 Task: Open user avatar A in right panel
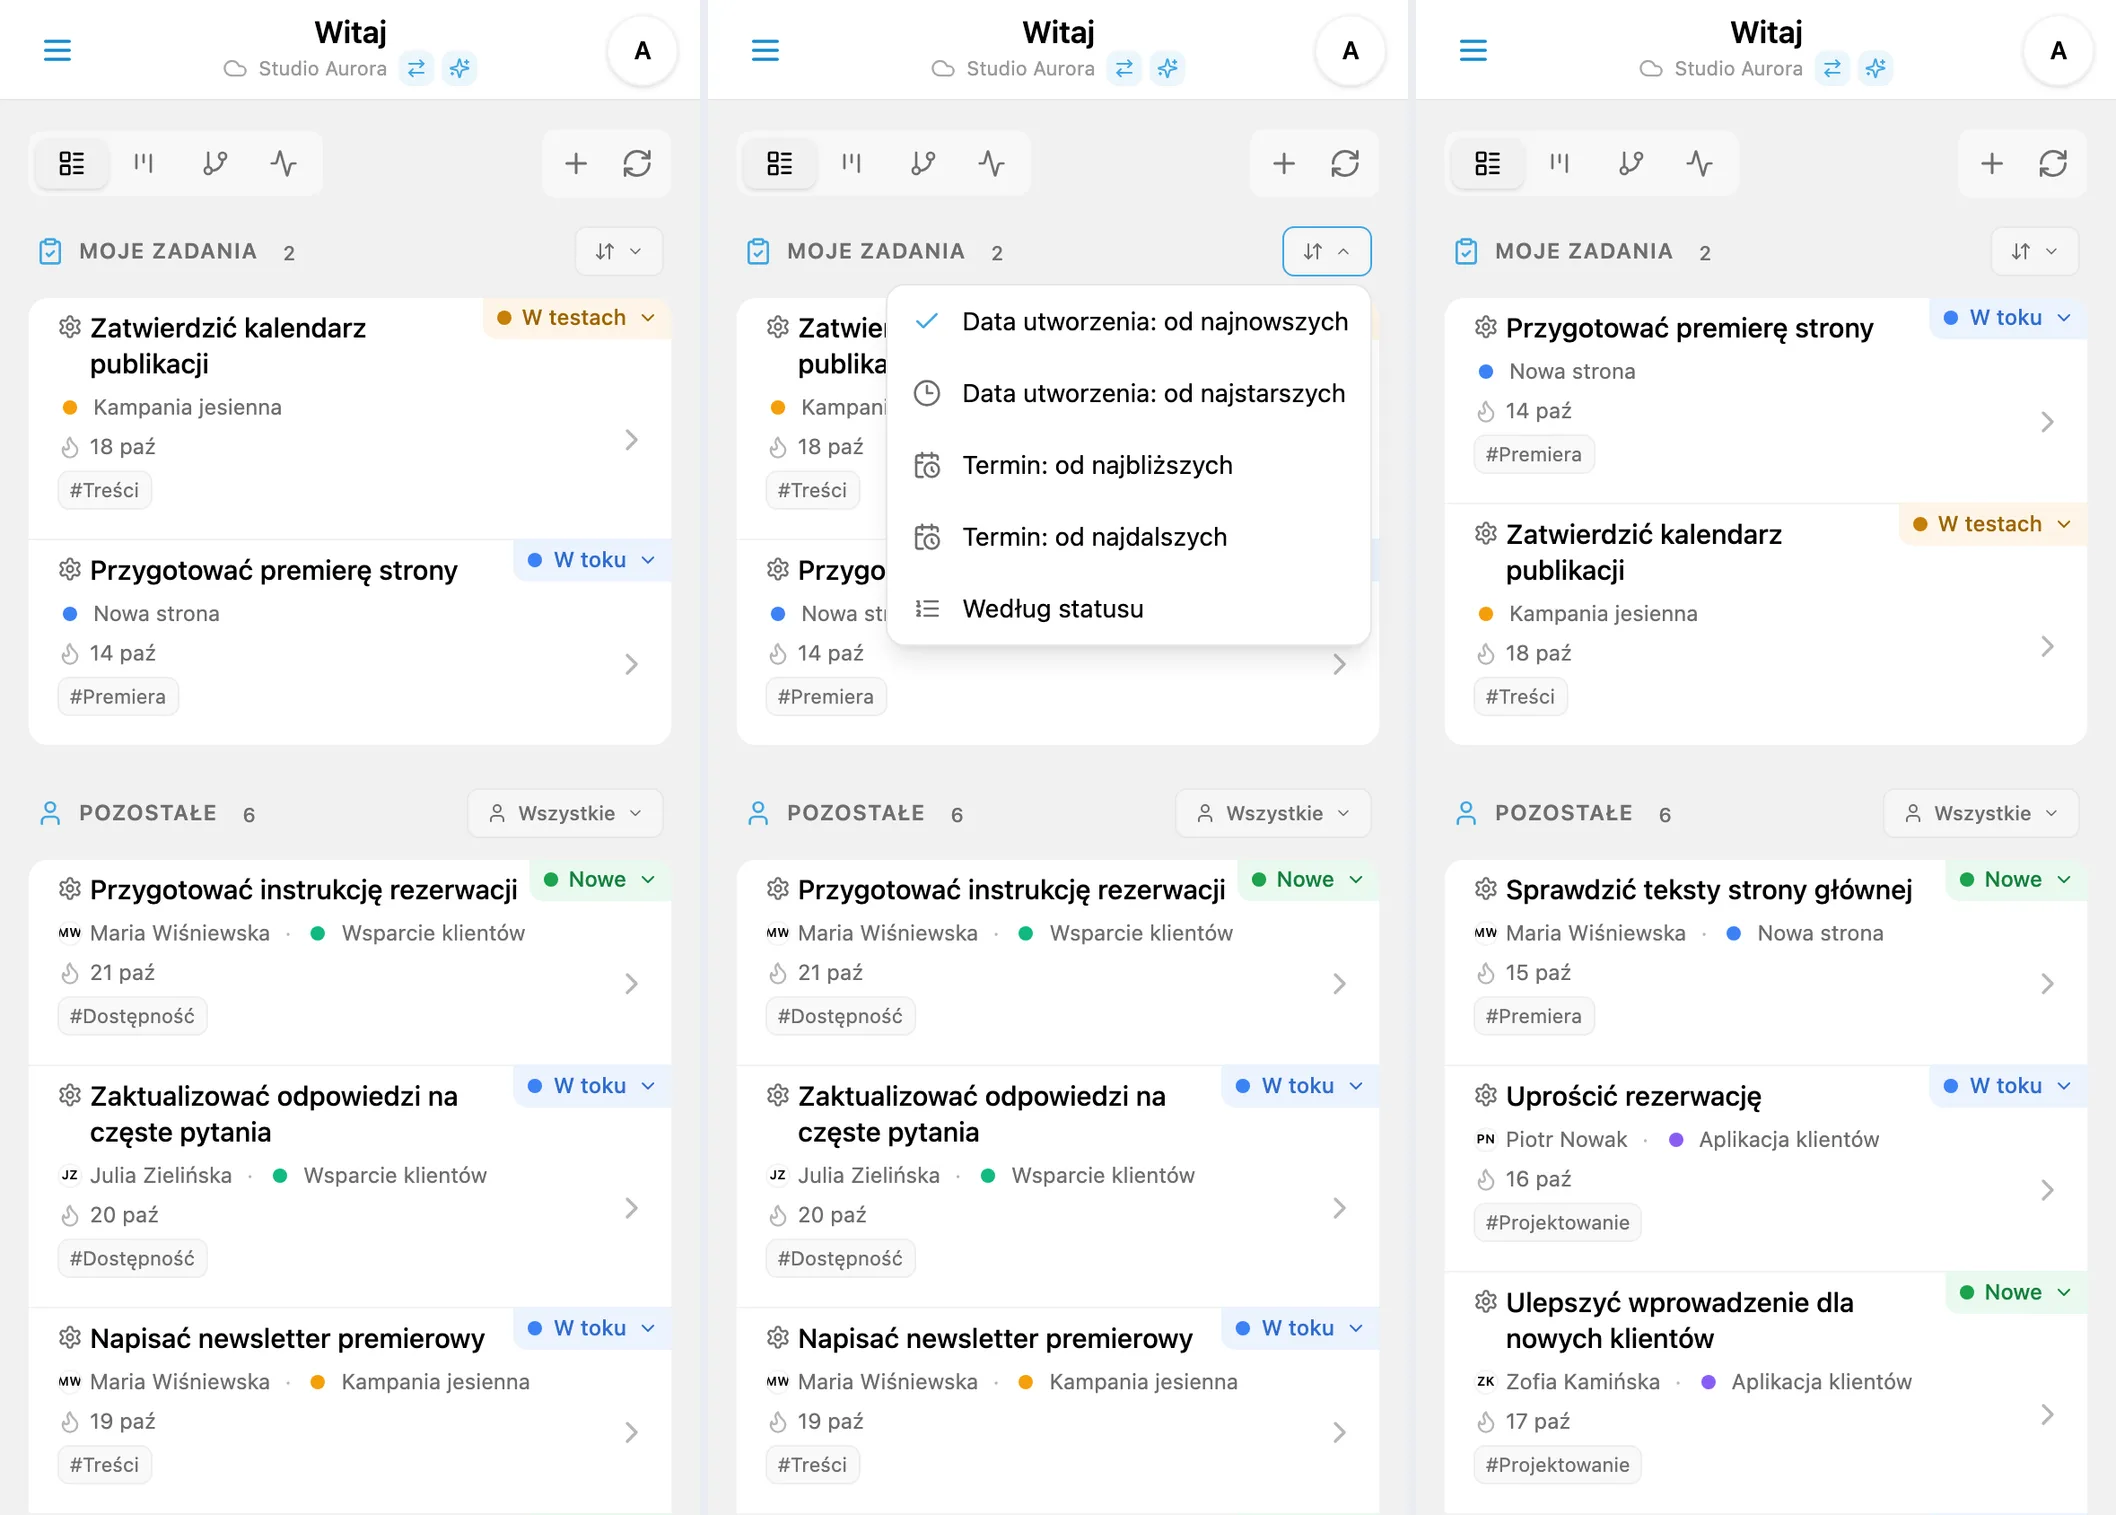[x=2058, y=51]
